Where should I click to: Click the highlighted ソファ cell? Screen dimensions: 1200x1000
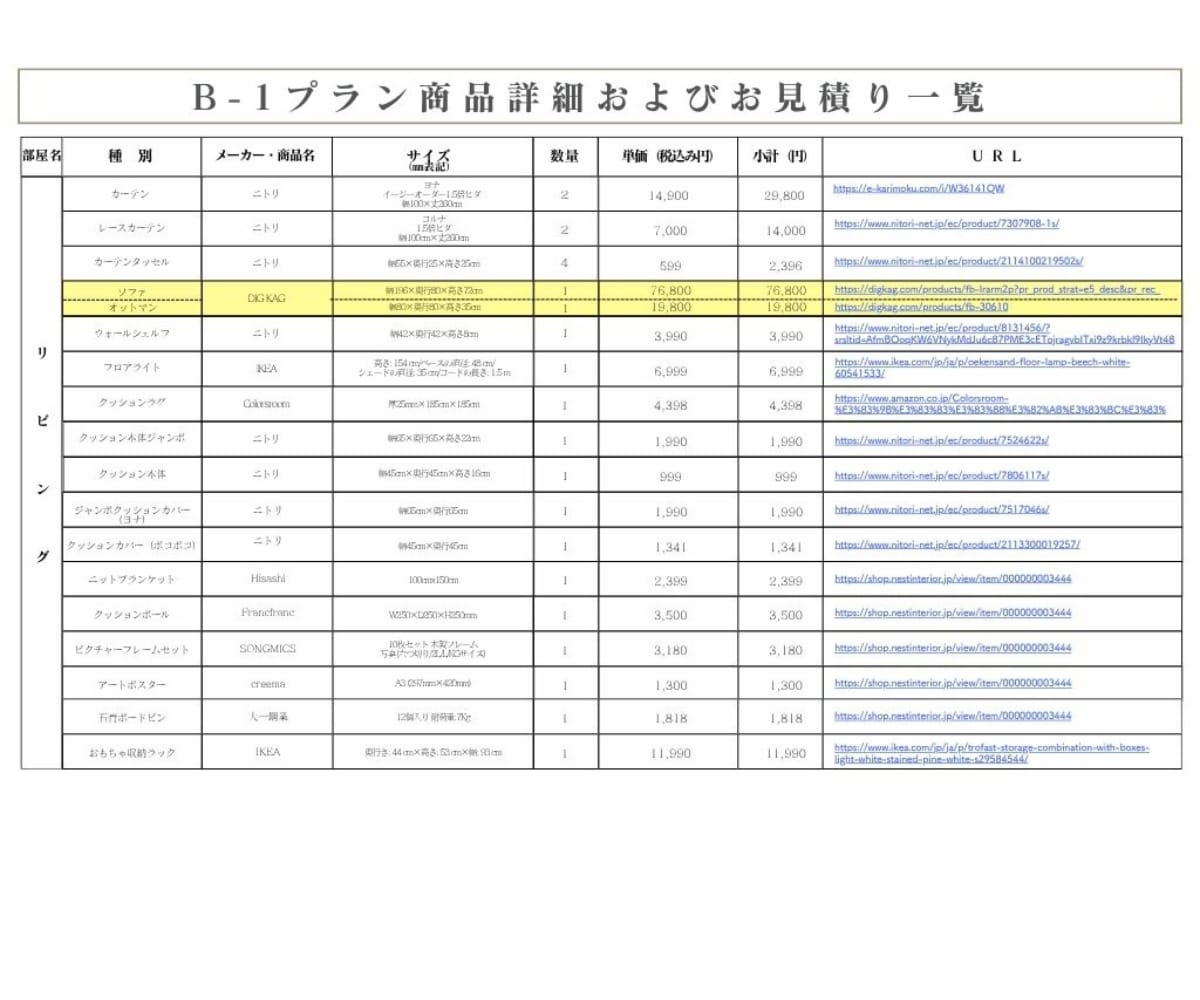[x=132, y=290]
